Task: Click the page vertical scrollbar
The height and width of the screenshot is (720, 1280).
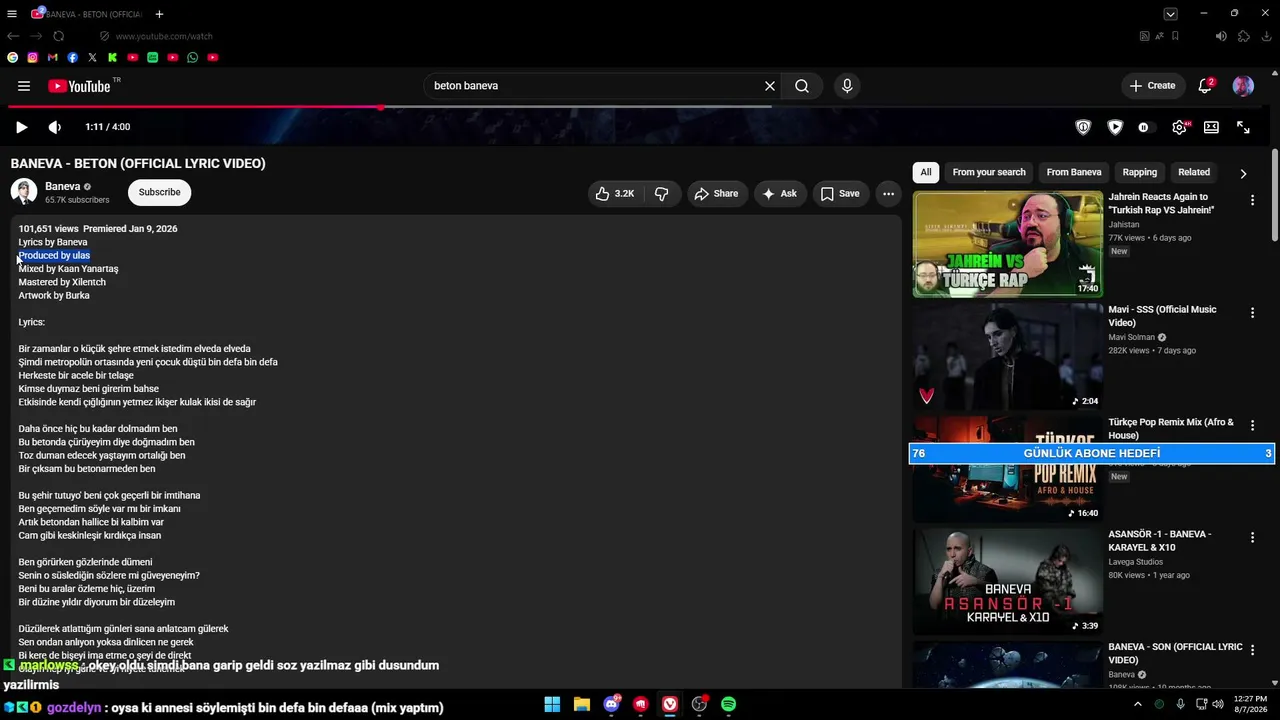Action: [x=1275, y=195]
